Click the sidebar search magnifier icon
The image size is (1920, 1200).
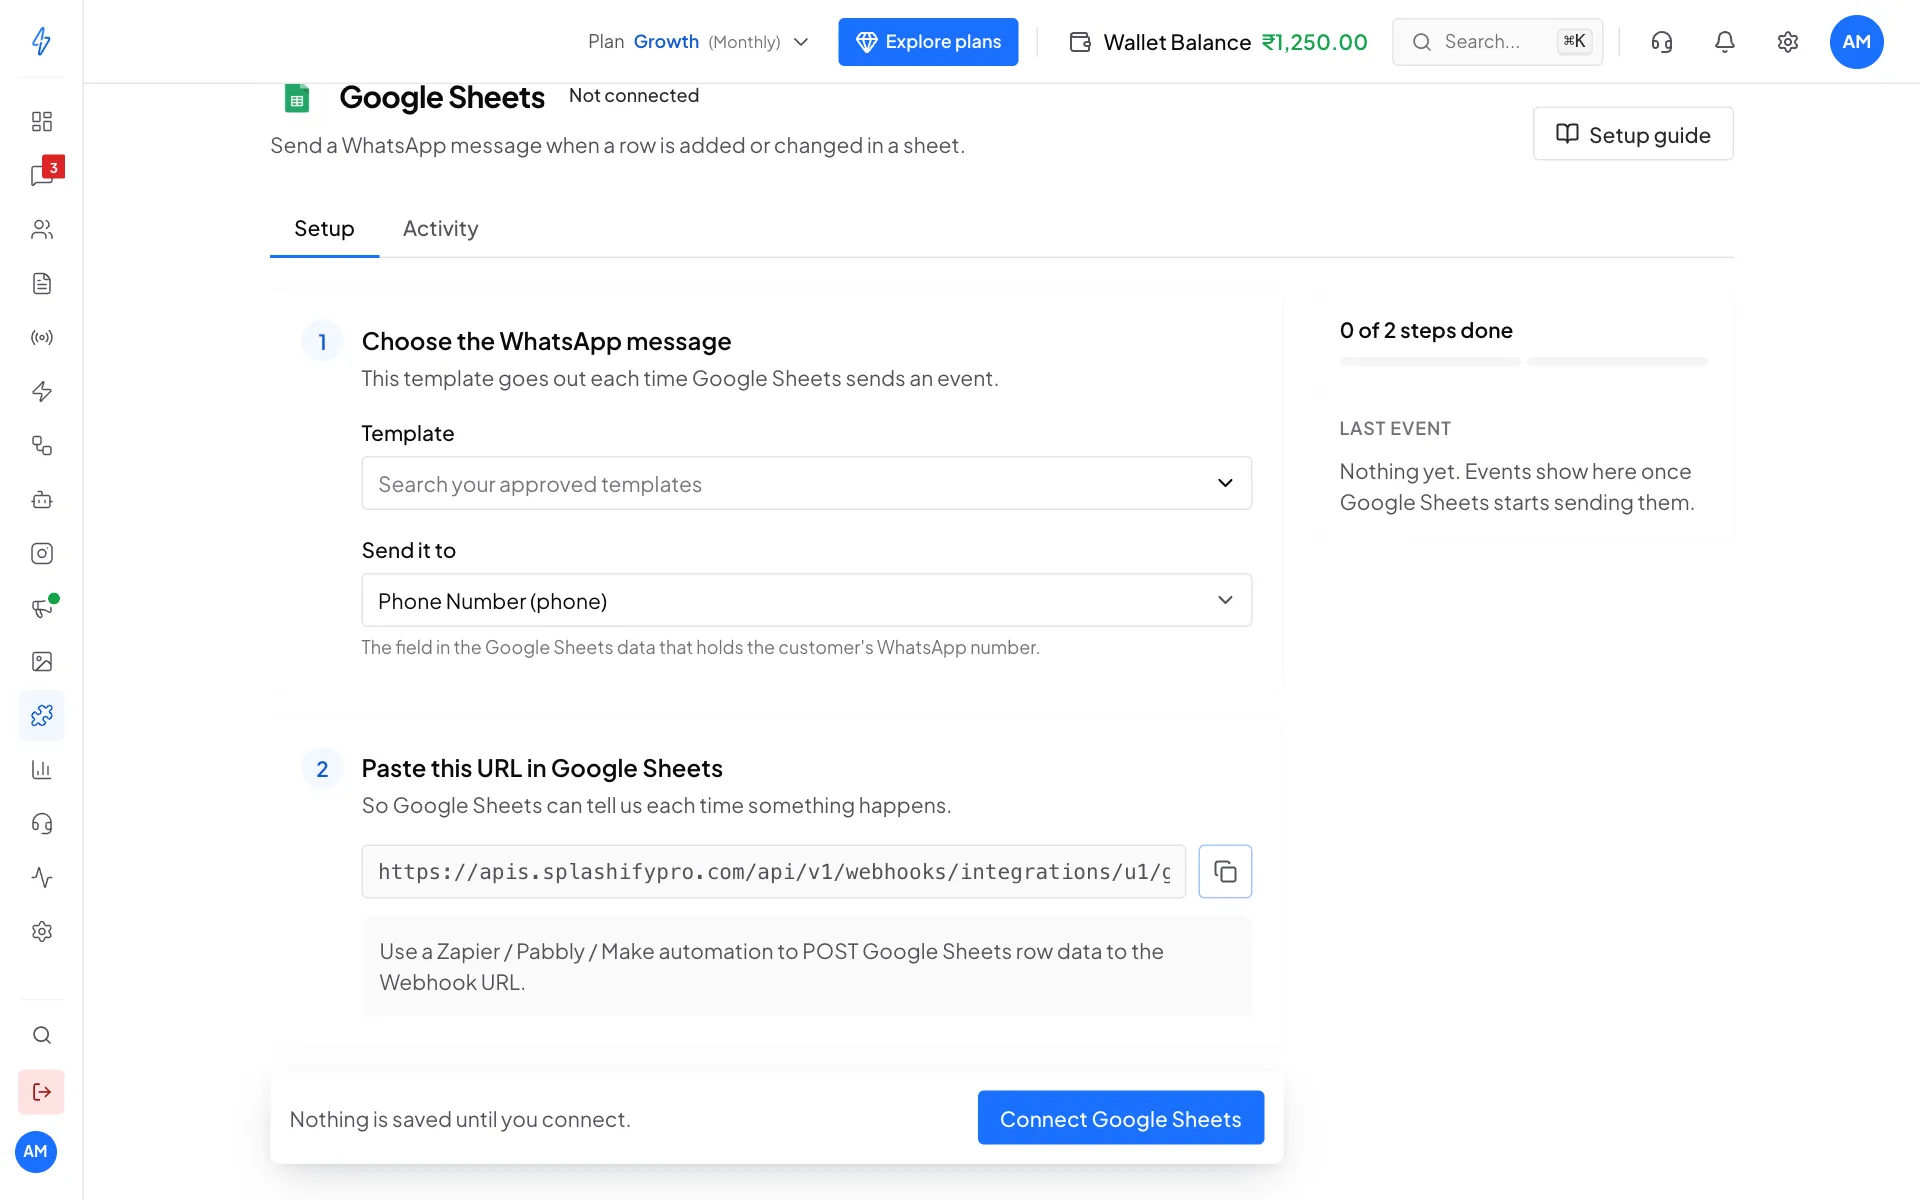[41, 1035]
